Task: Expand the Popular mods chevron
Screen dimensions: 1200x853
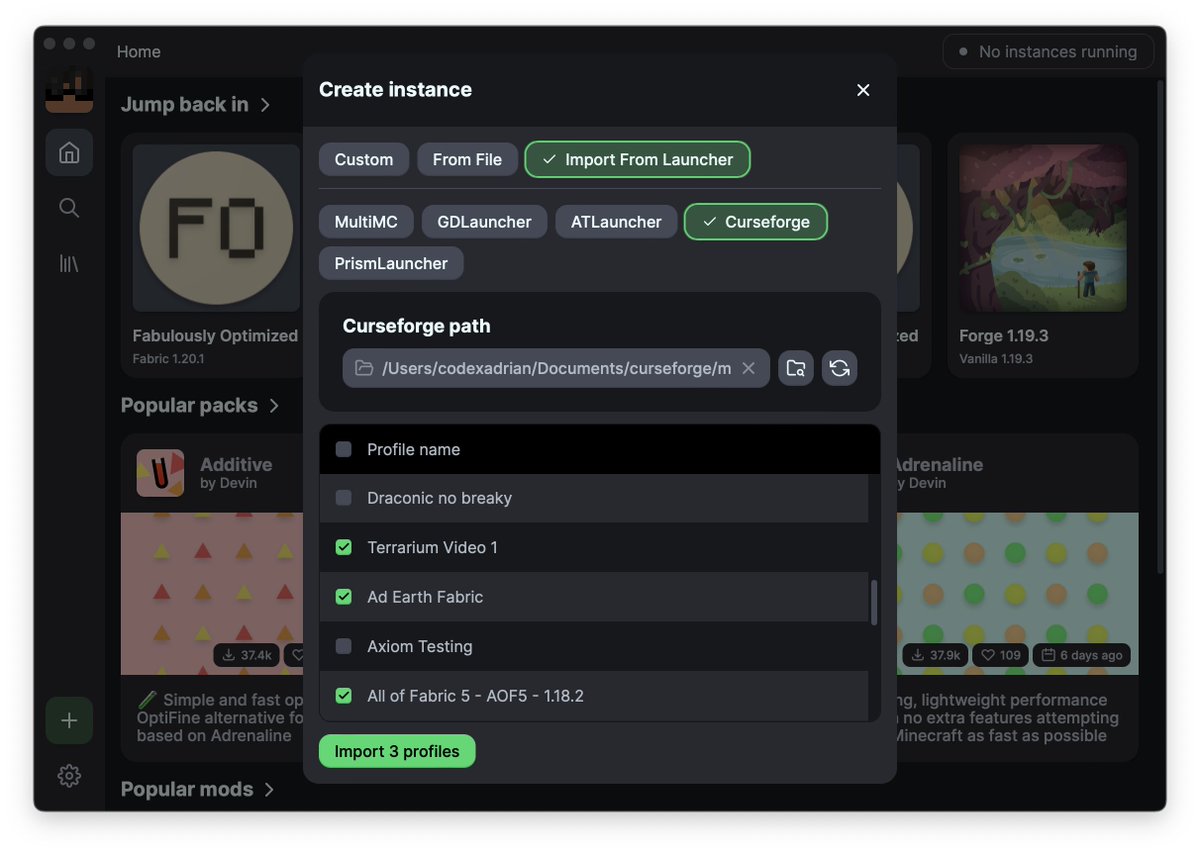Action: 269,790
